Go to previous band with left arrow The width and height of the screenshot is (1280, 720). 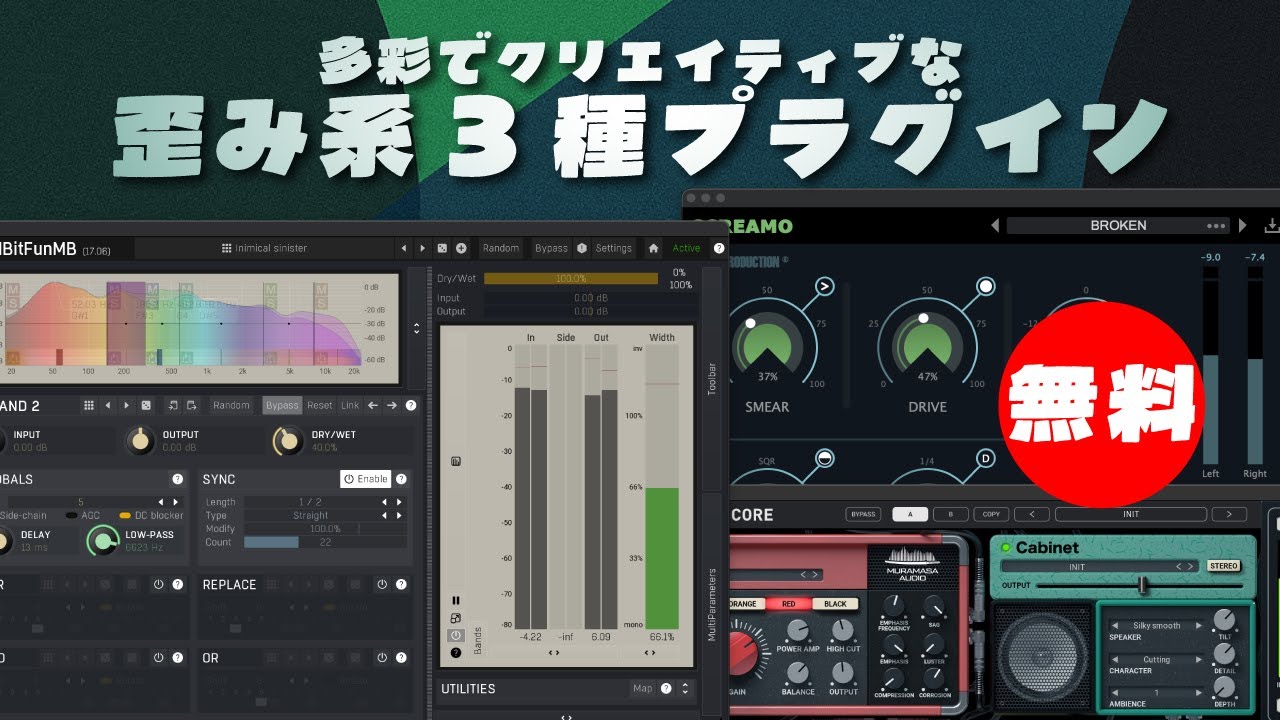(373, 405)
